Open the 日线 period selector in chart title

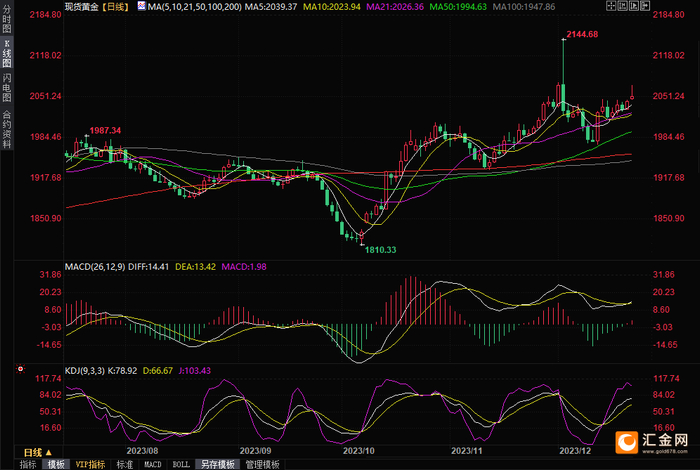click(116, 7)
